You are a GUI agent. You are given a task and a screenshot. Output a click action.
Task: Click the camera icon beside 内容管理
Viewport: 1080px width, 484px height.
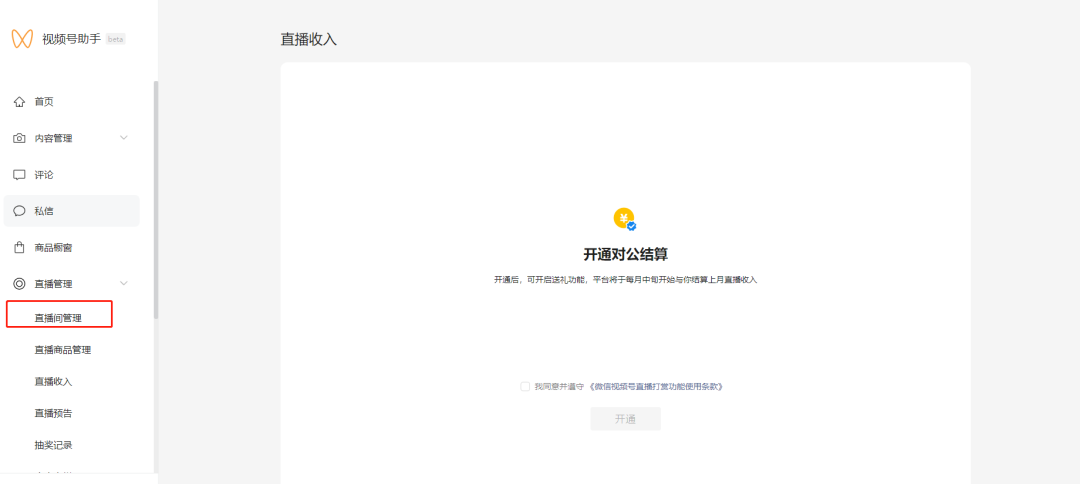point(19,138)
